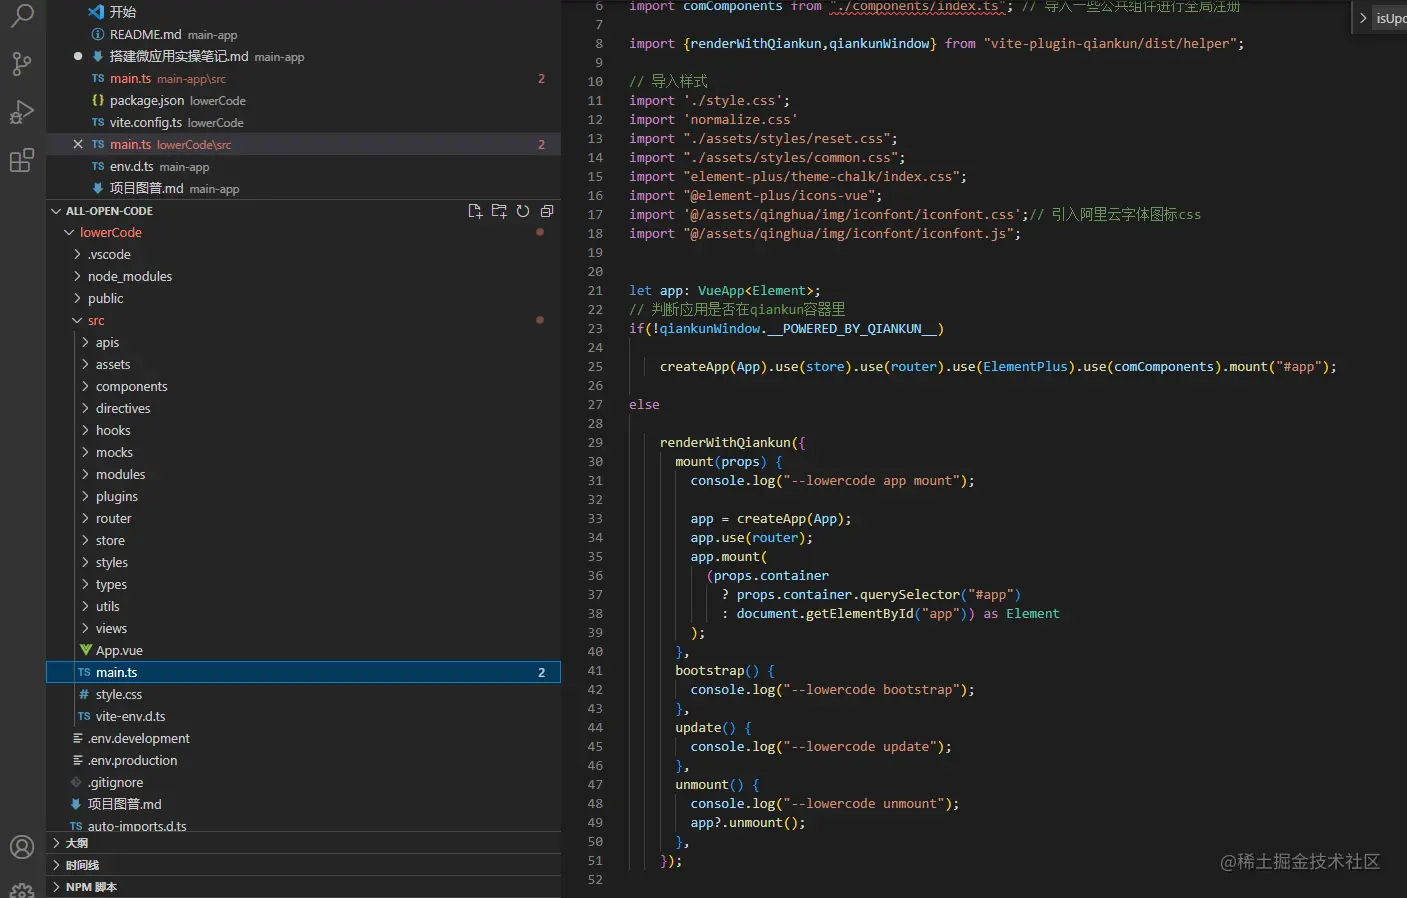This screenshot has width=1407, height=898.
Task: Switch to vite.config.ts in open editors
Action: [304, 123]
